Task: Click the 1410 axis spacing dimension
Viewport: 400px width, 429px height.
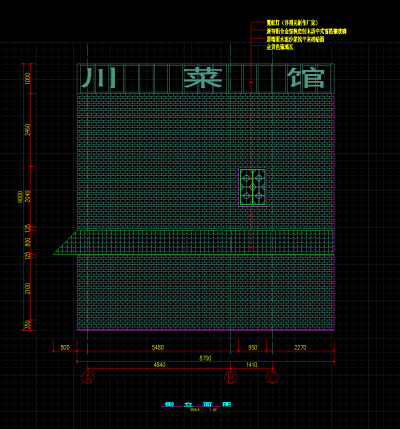Action: pyautogui.click(x=252, y=365)
